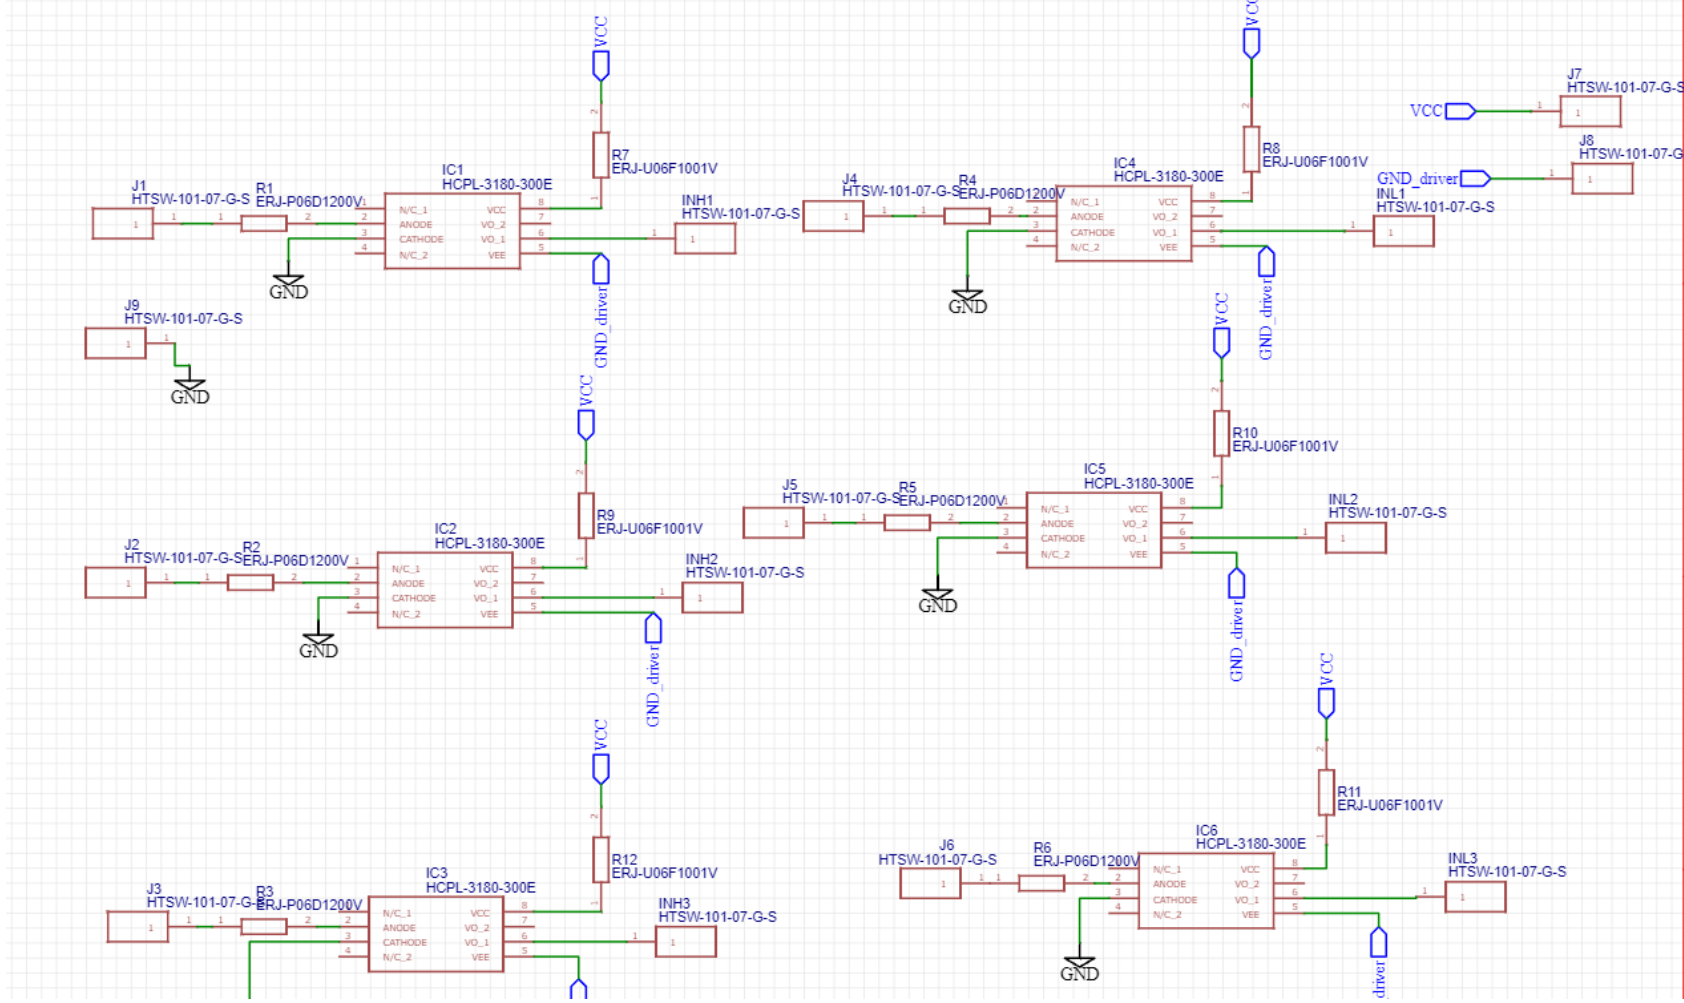Click INL2 value label HTSW-101-07-G-S
Viewport: 1684px width, 1003px height.
[1387, 512]
